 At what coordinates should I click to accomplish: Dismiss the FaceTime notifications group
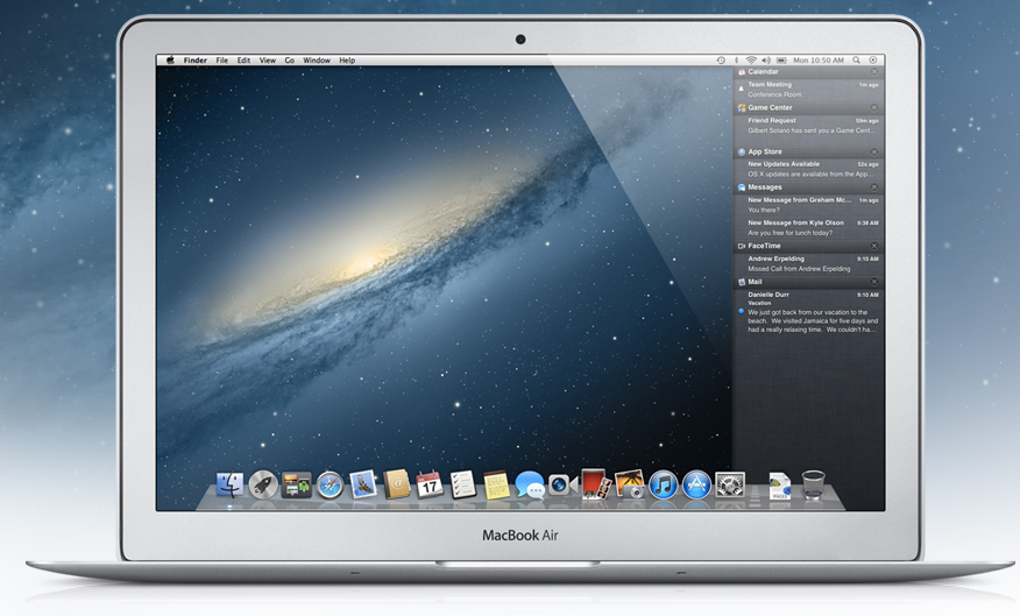[874, 247]
